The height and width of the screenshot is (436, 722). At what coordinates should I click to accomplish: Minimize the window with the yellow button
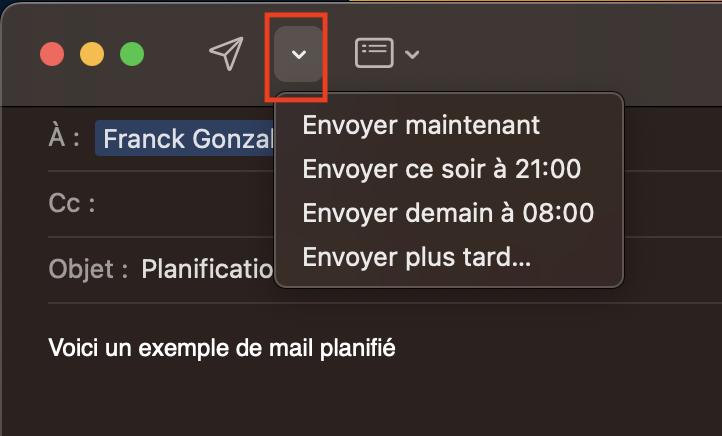coord(92,54)
